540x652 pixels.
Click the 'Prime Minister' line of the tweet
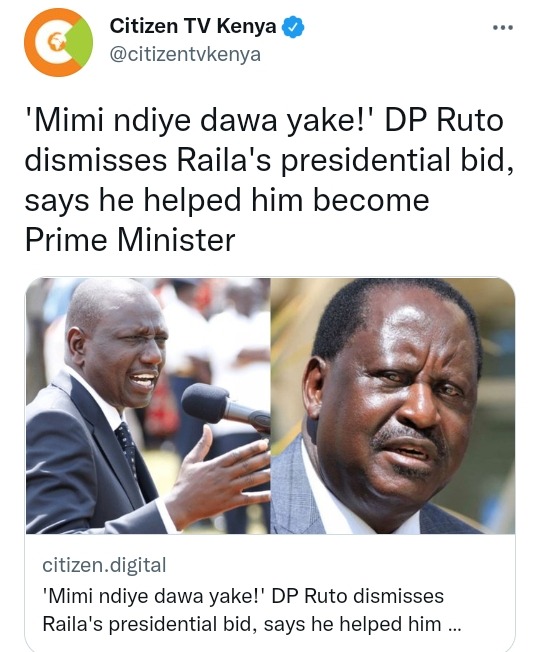[x=130, y=240]
